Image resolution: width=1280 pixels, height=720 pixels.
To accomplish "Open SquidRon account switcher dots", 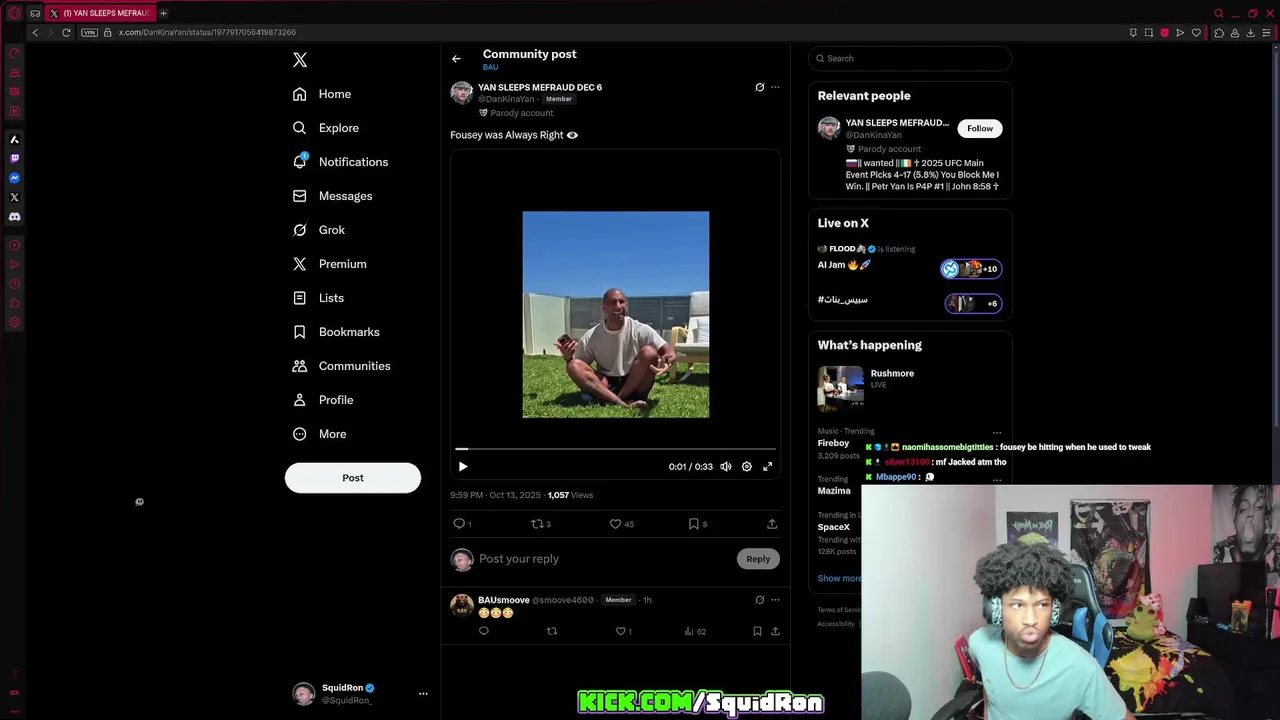I will (x=423, y=693).
